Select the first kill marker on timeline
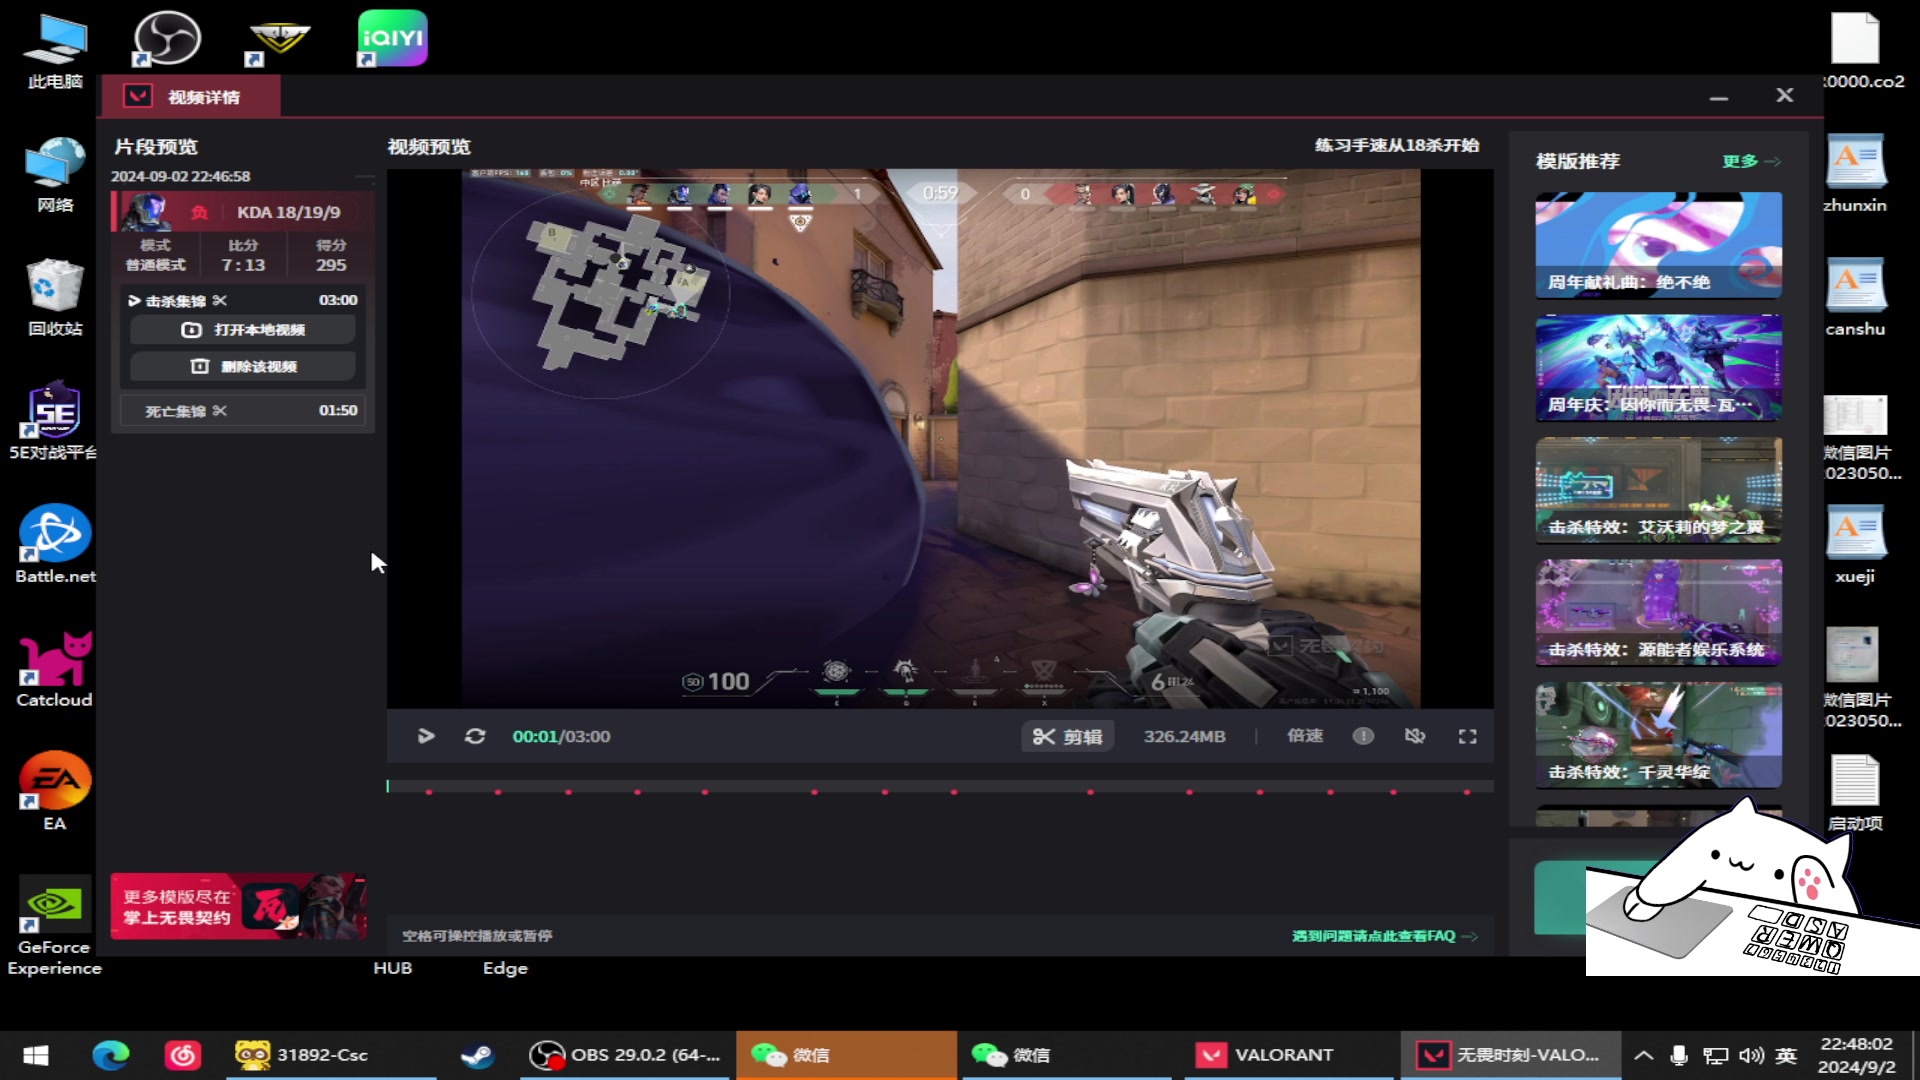The height and width of the screenshot is (1080, 1920). click(x=429, y=792)
